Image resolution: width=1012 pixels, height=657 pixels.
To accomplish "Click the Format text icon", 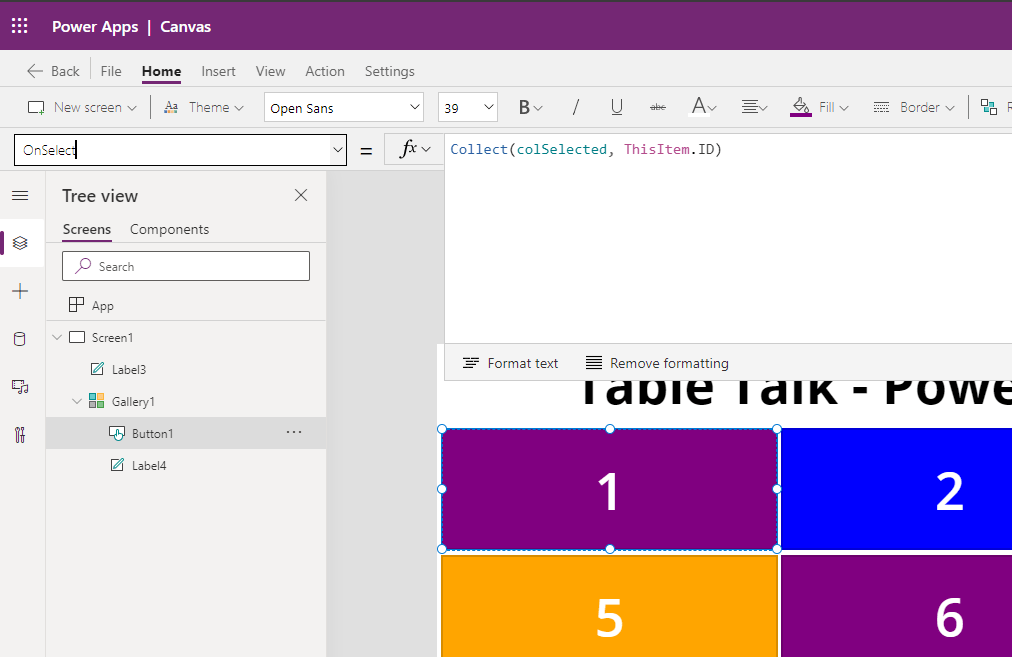I will tap(471, 363).
